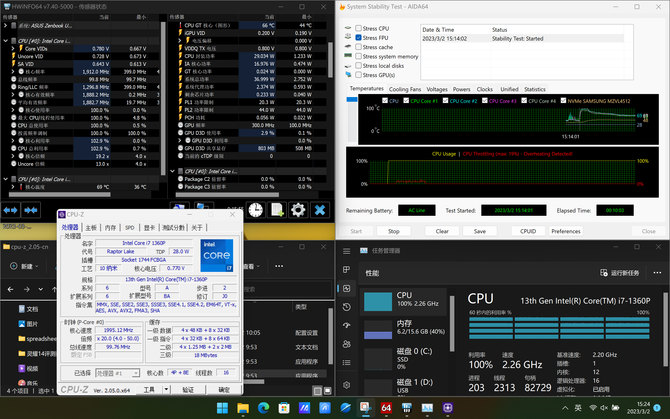Open the Windows Start button
The image size is (670, 419).
point(222,408)
